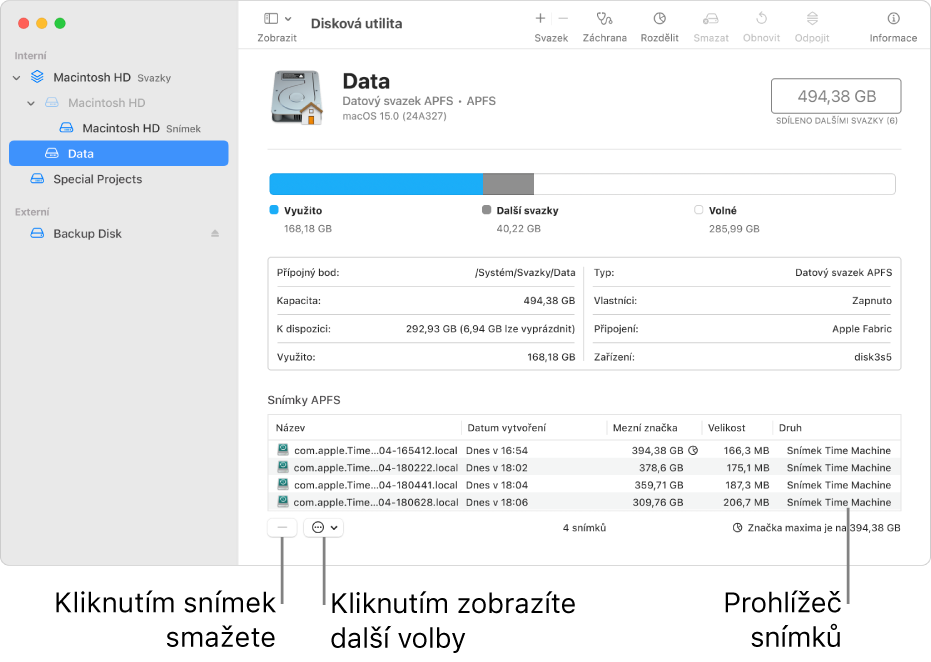Collapse Macintosh HD Svazky container
This screenshot has width=931, height=662.
click(x=17, y=78)
